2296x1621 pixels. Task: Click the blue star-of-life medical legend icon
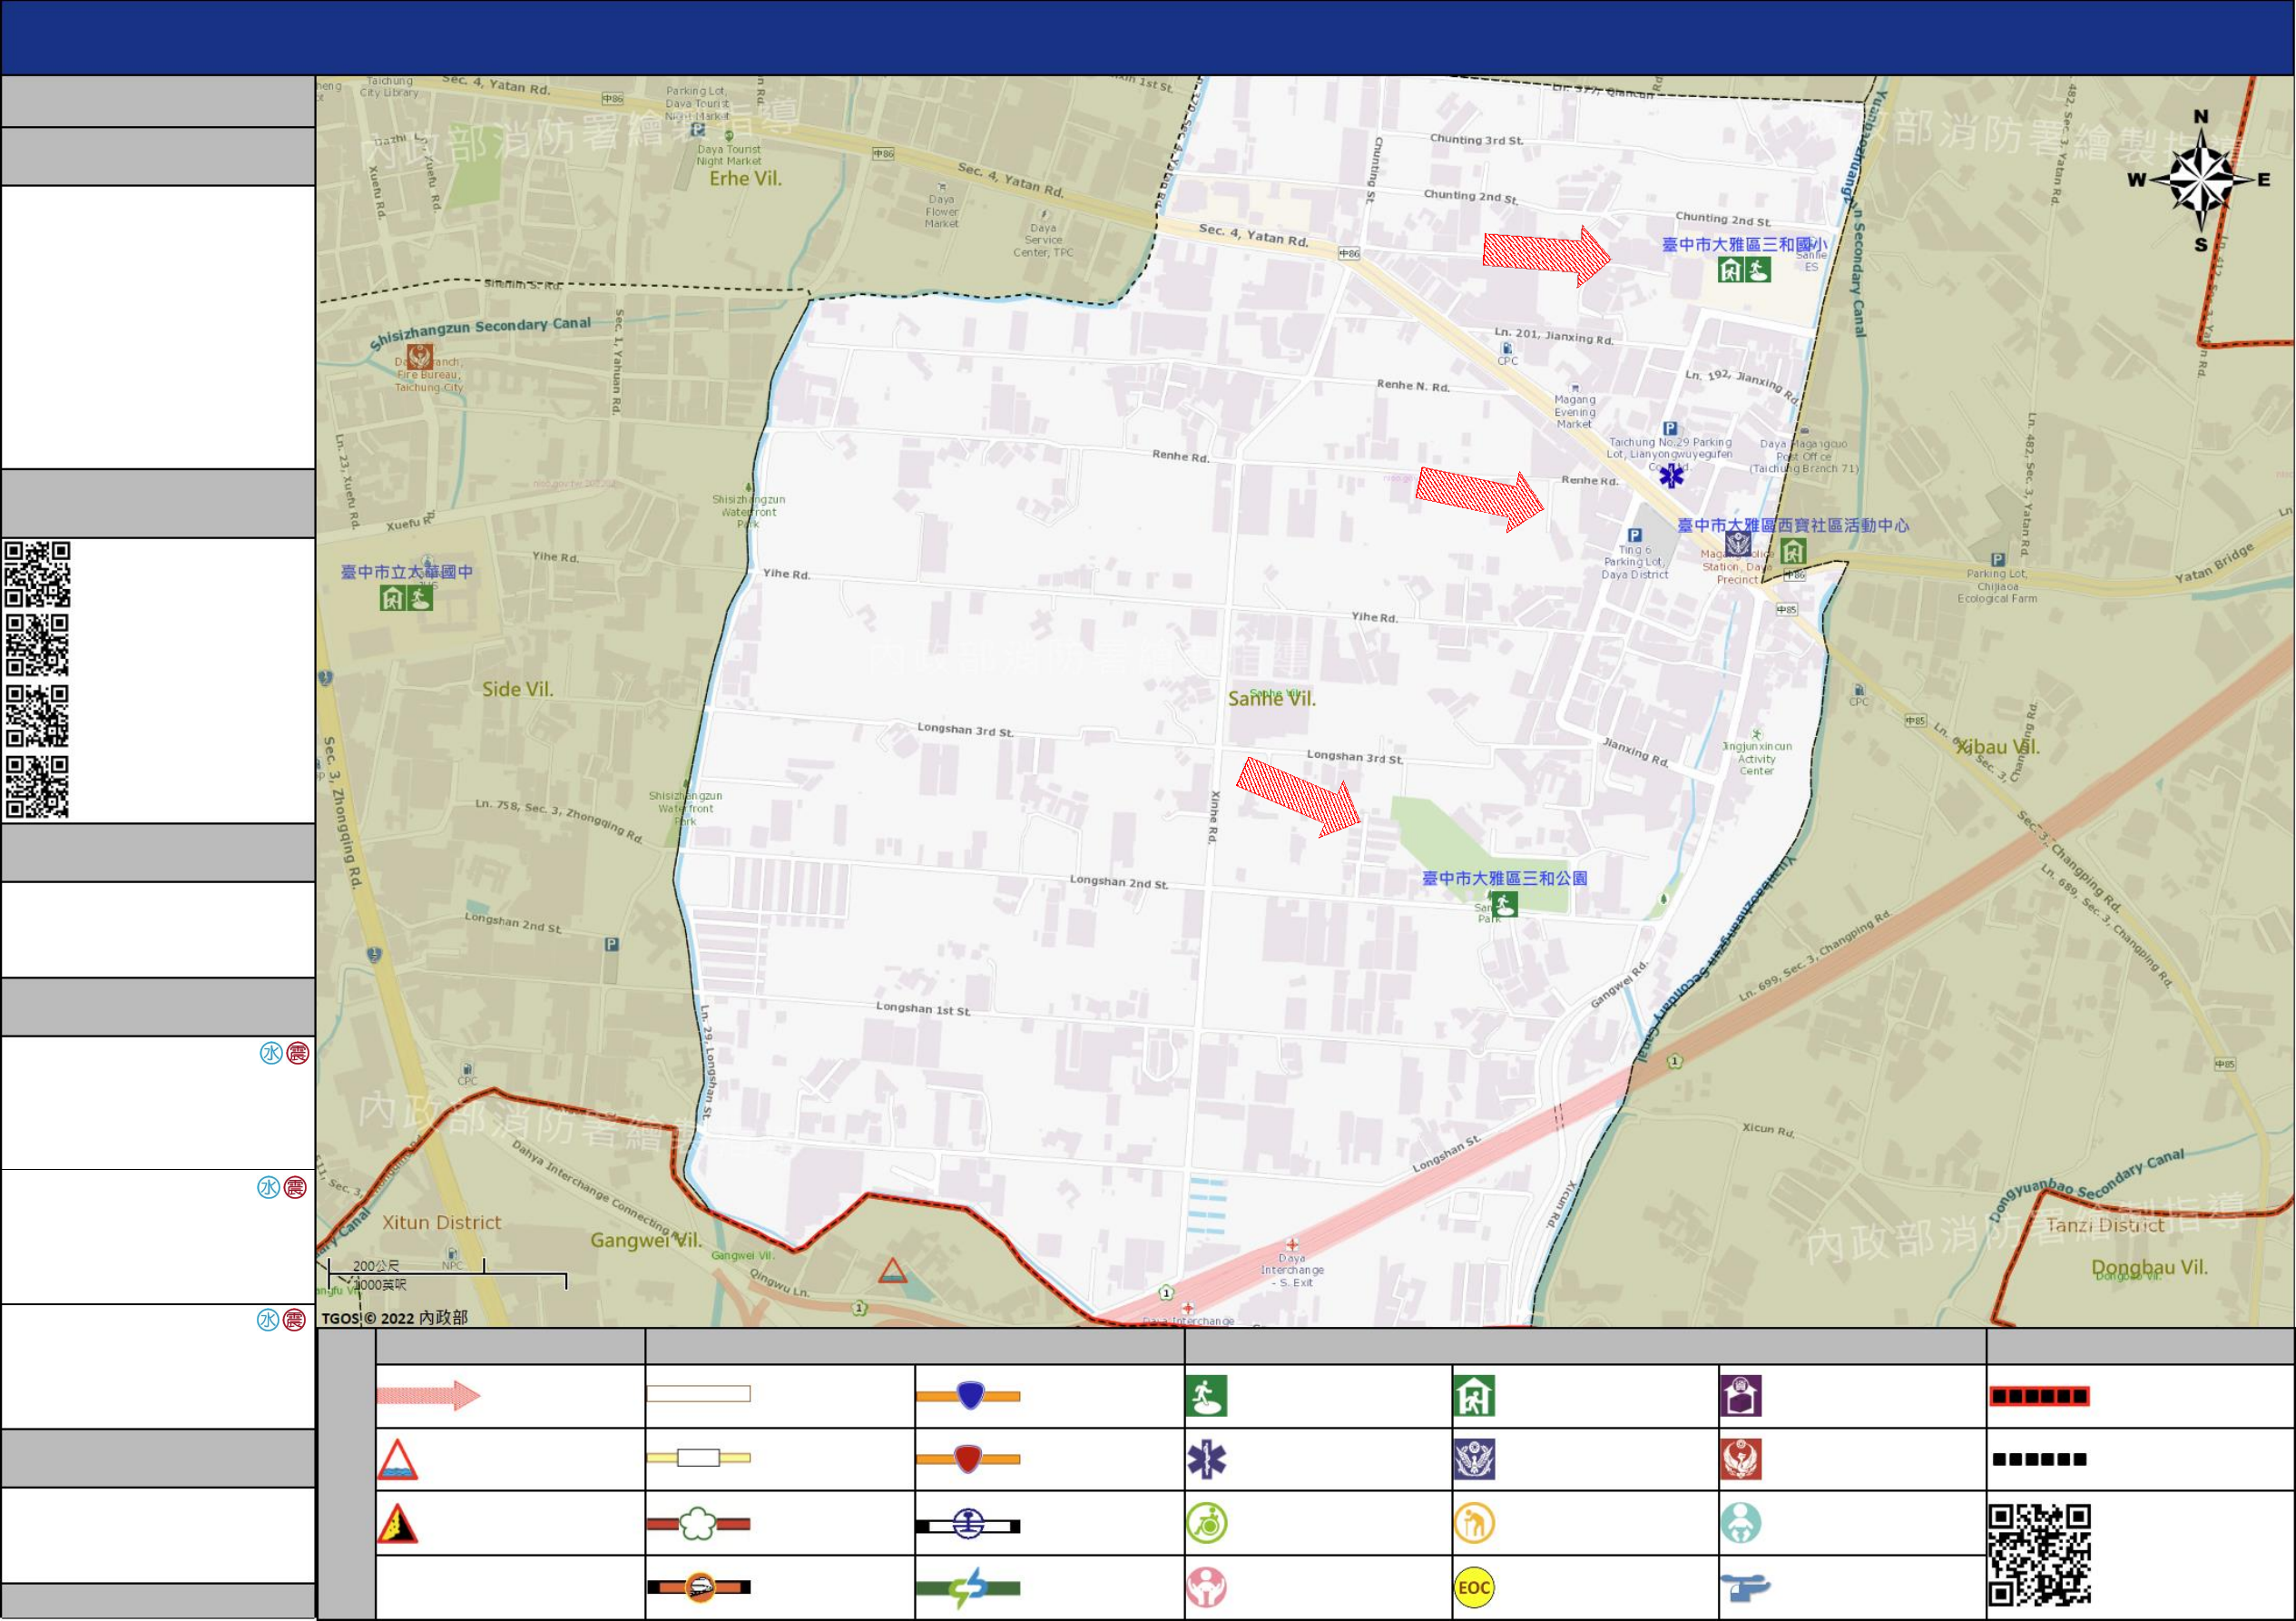[1206, 1459]
